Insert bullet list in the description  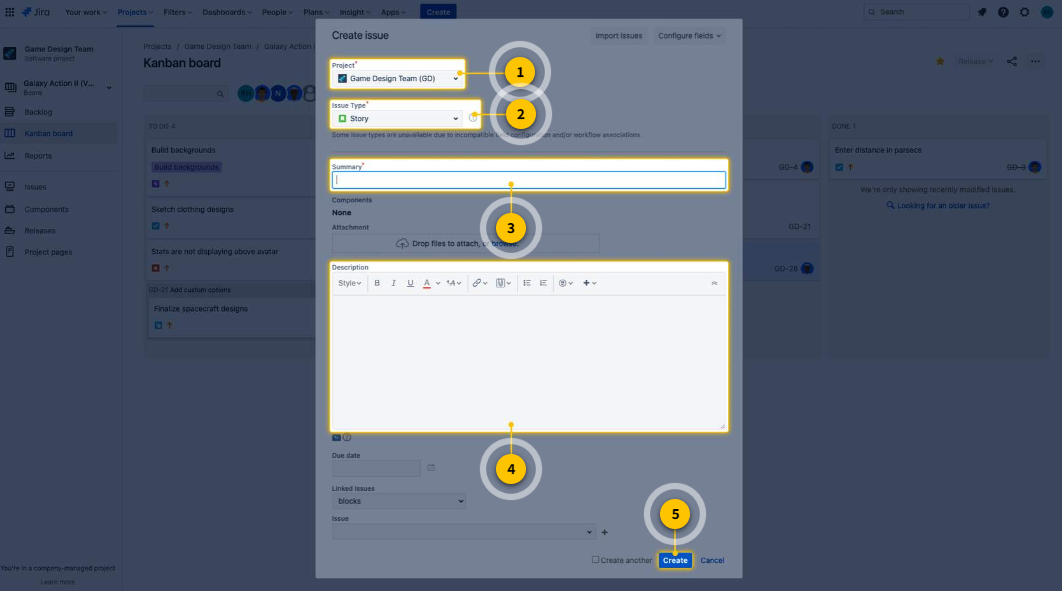coord(527,283)
